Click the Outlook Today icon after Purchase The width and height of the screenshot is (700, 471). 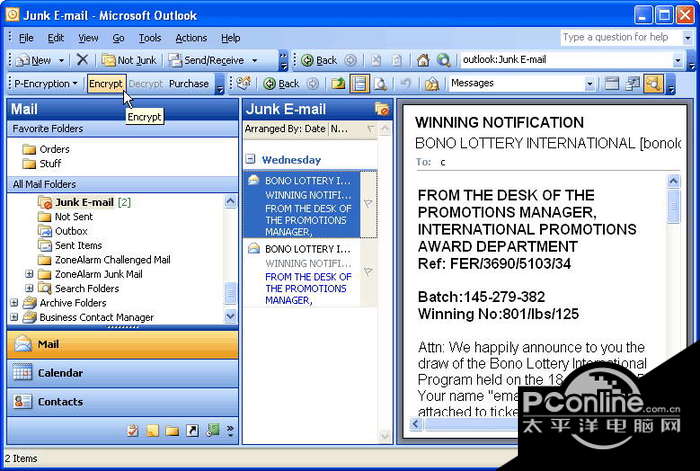(x=244, y=83)
